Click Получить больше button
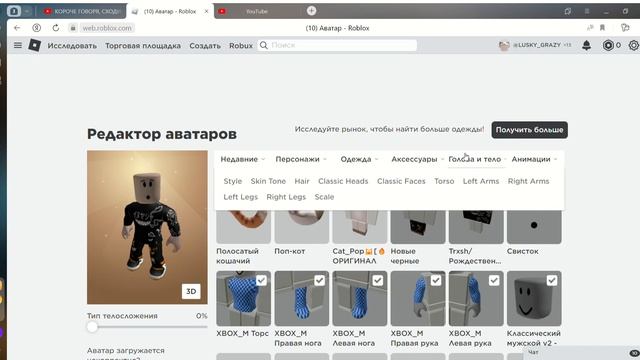Viewport: 640px width, 360px height. [529, 130]
